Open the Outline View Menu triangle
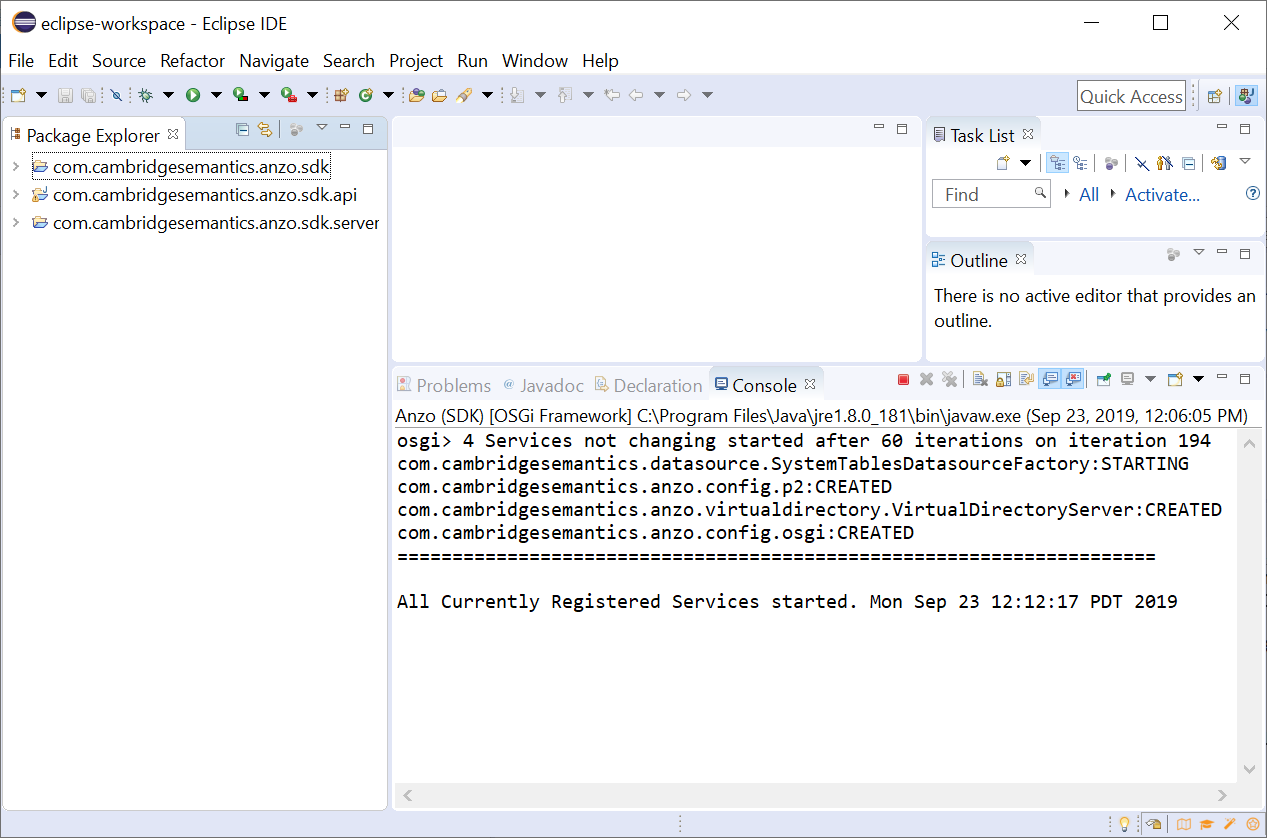 1199,252
